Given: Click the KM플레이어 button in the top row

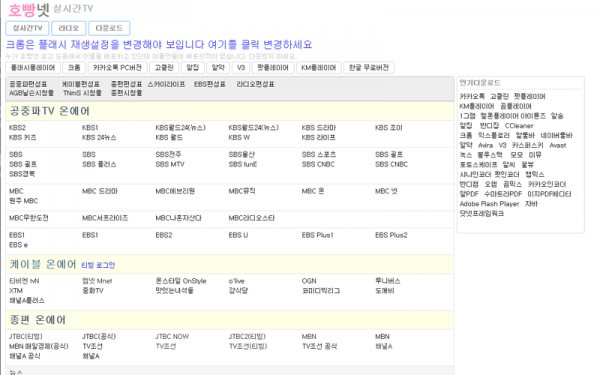Looking at the screenshot, I should click(318, 68).
